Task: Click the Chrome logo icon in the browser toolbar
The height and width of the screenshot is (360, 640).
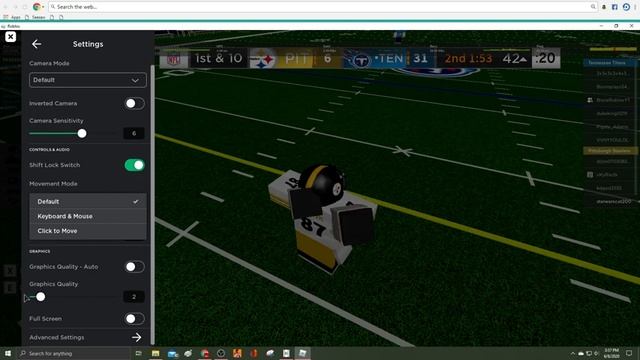Action: coord(37,7)
